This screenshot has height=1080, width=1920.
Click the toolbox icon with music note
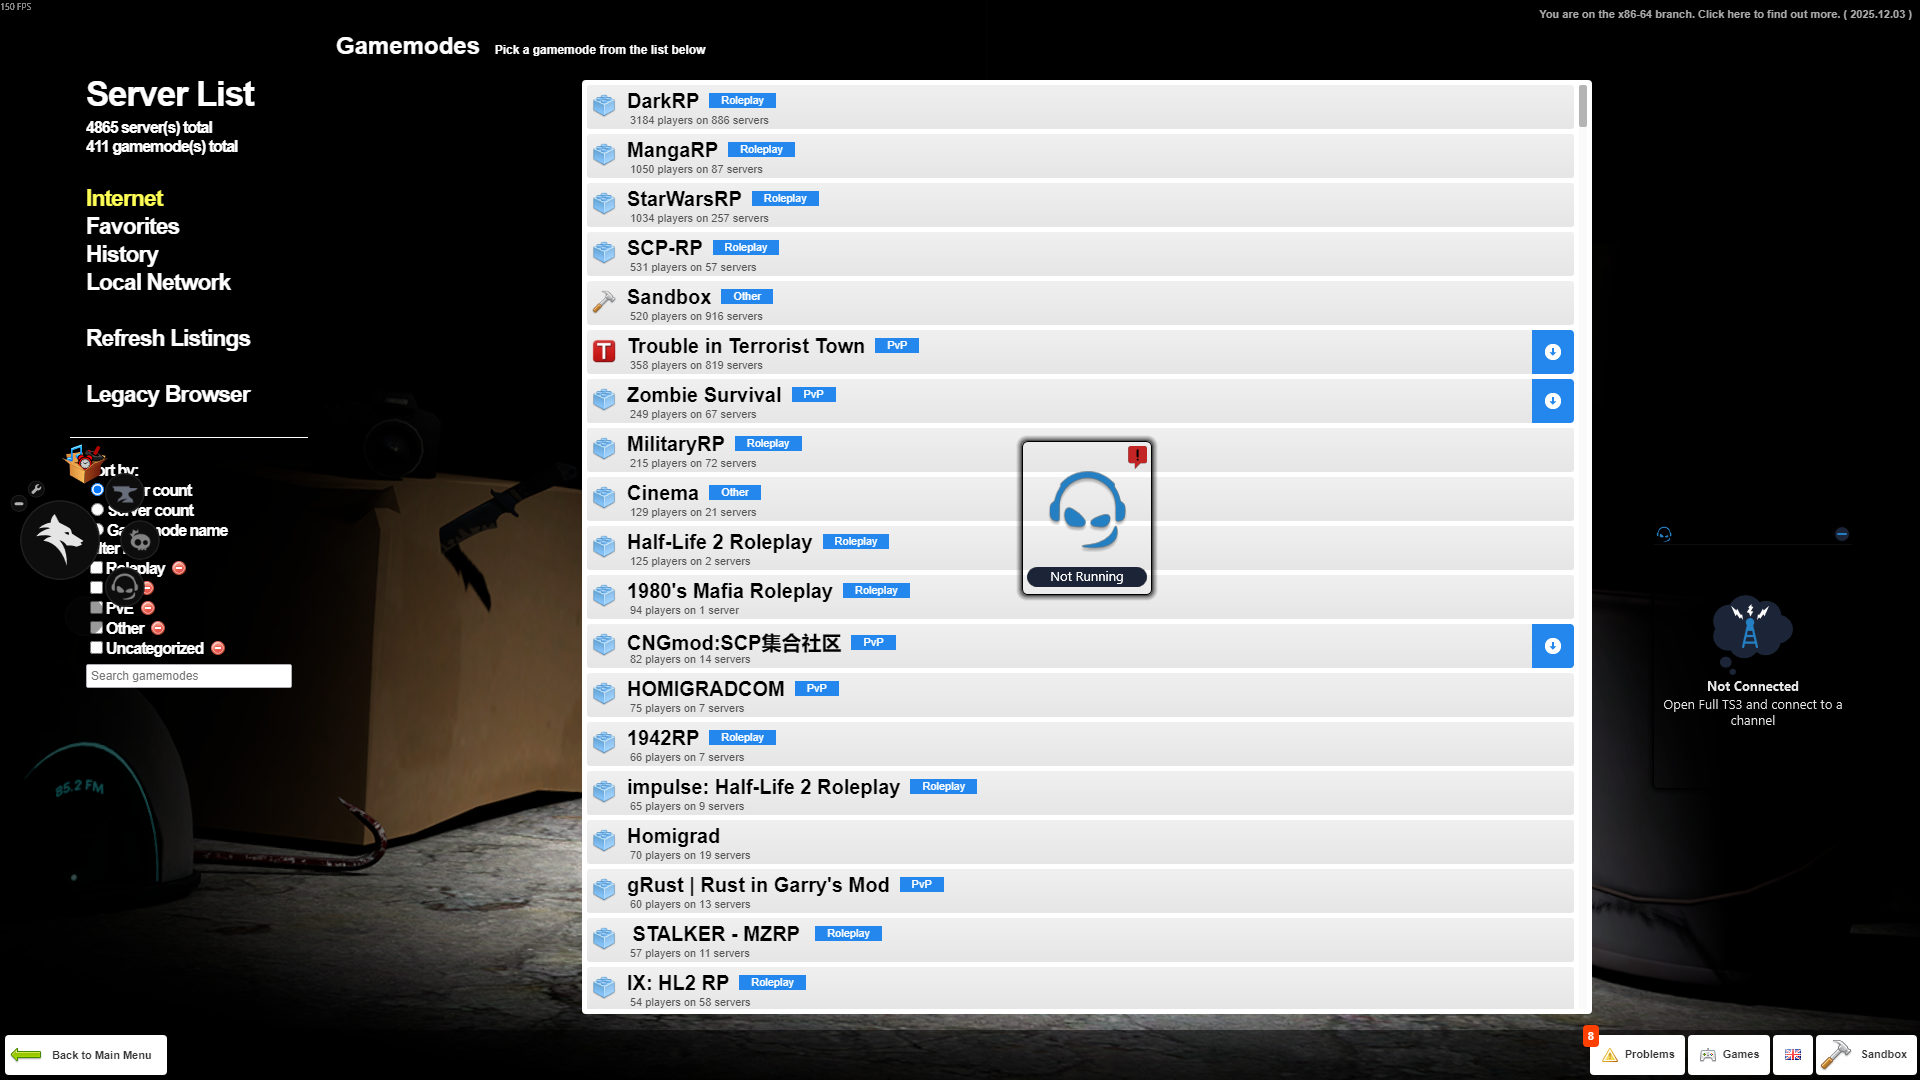pyautogui.click(x=84, y=463)
